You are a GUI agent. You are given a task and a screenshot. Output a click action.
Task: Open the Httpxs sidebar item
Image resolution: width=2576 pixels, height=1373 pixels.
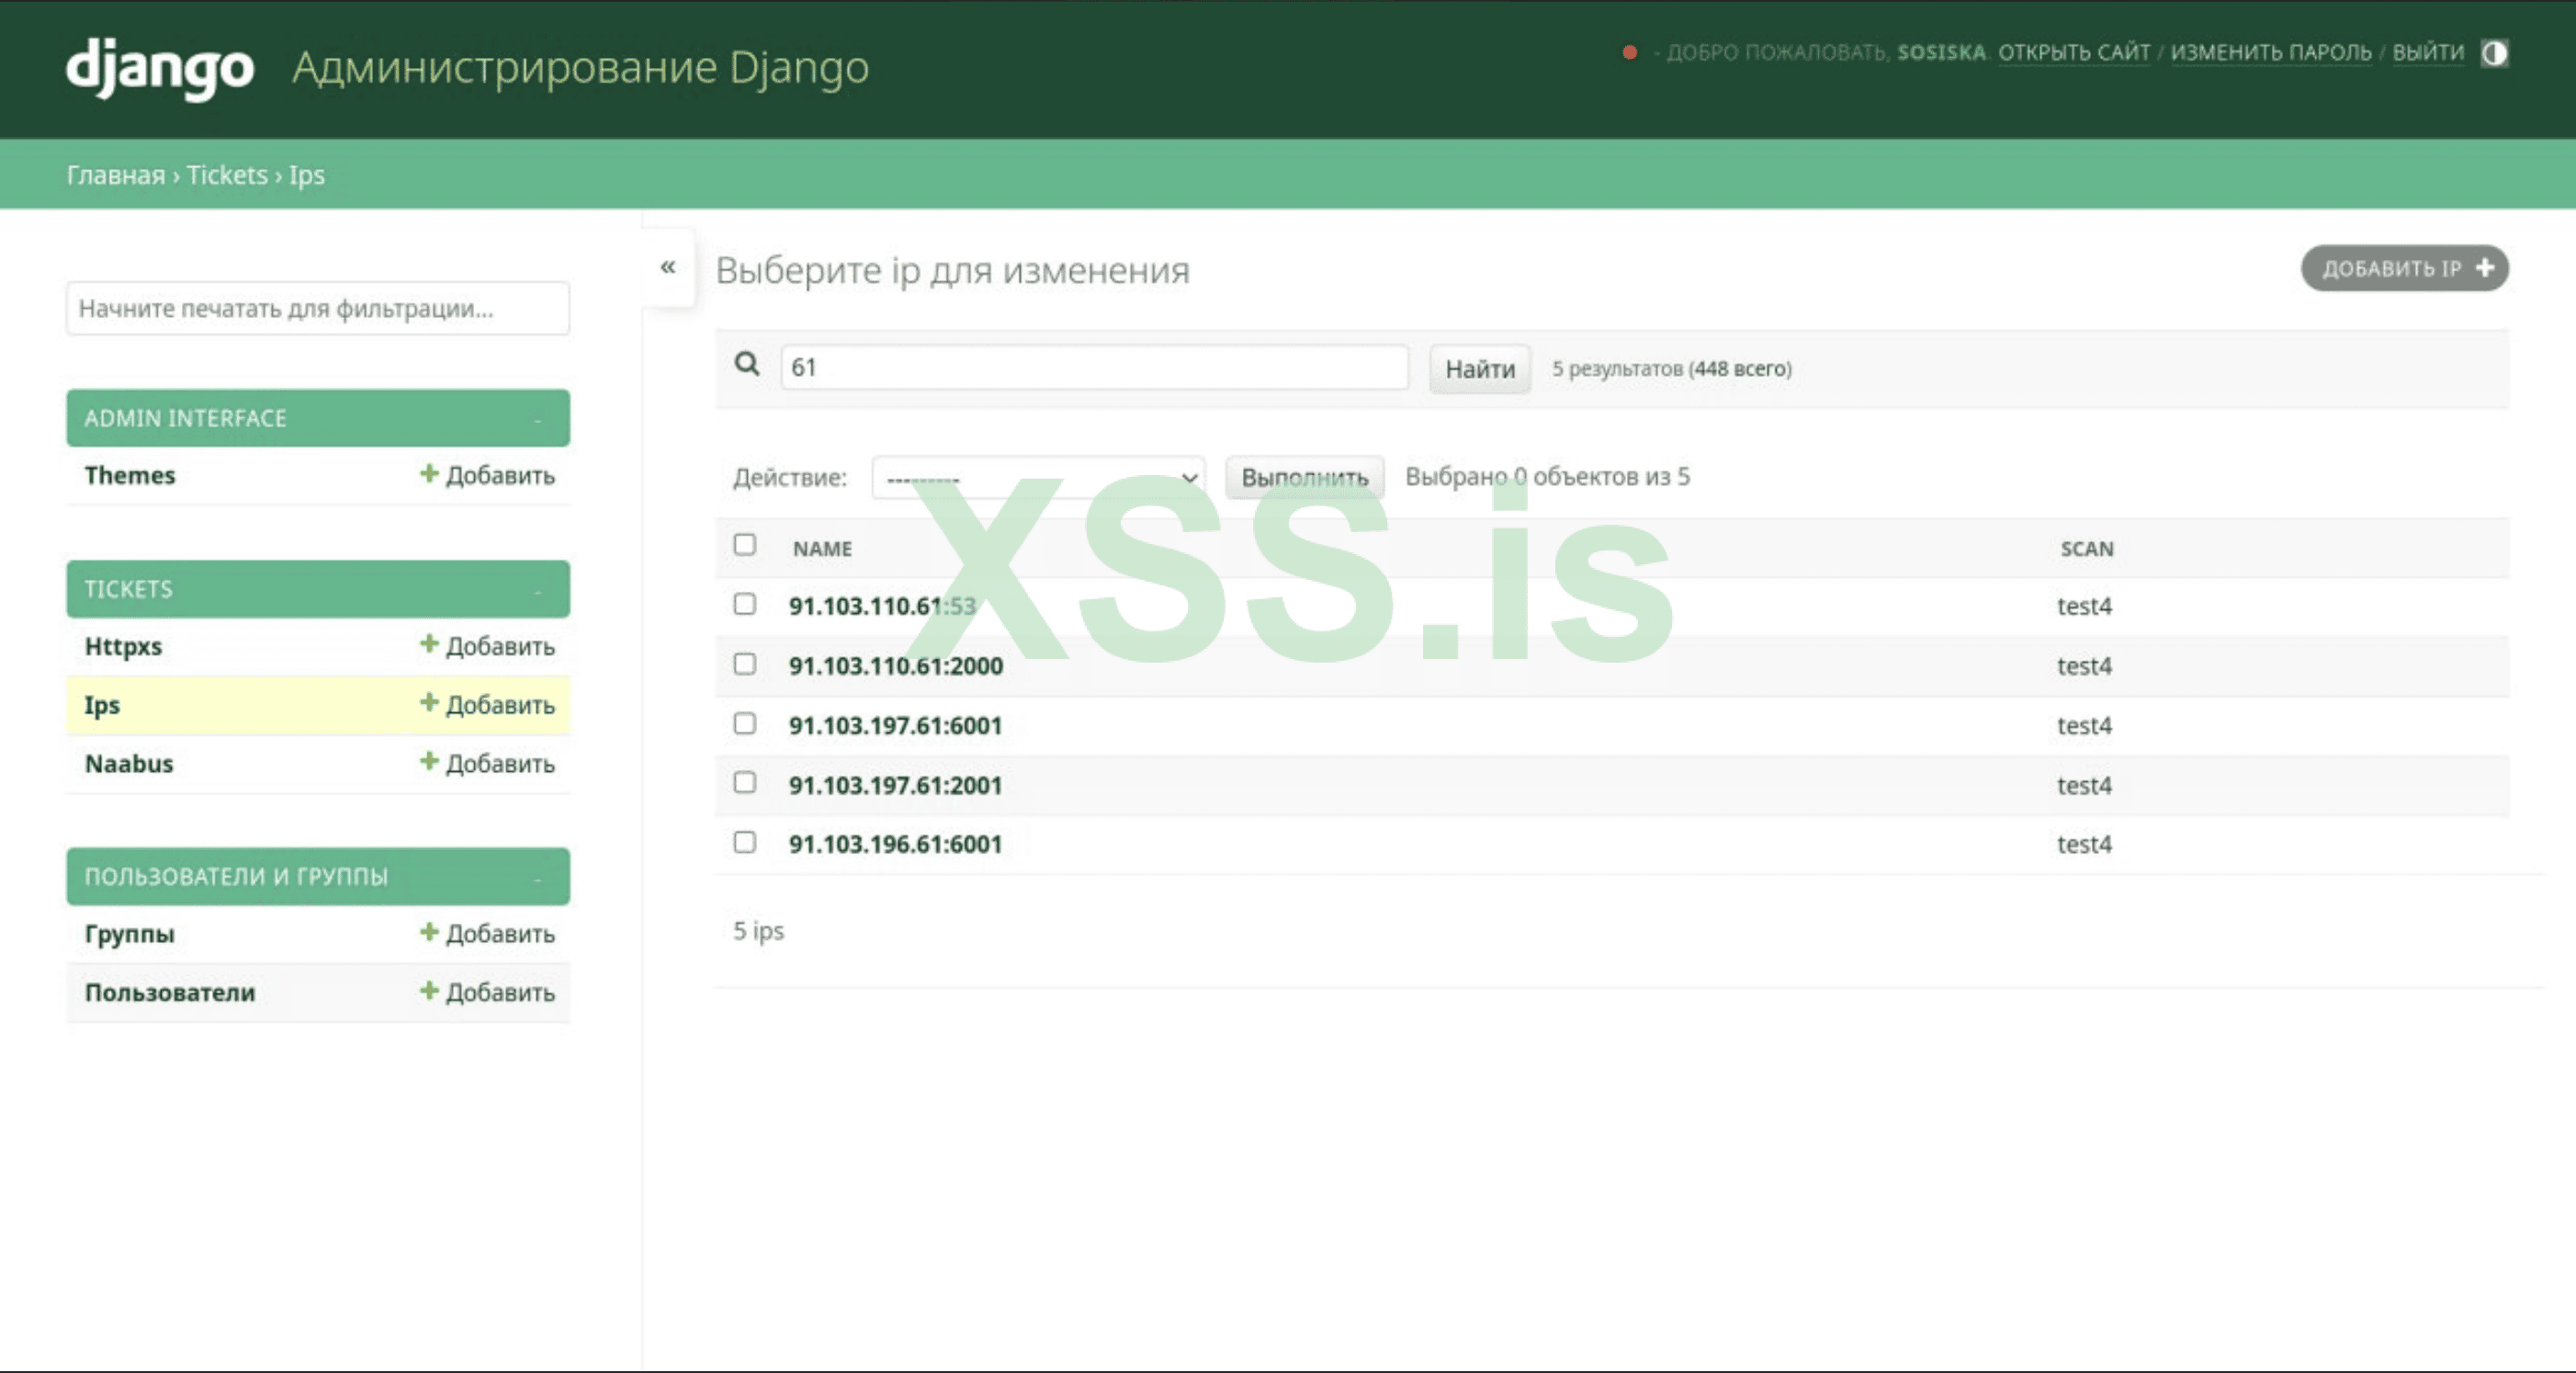click(123, 646)
